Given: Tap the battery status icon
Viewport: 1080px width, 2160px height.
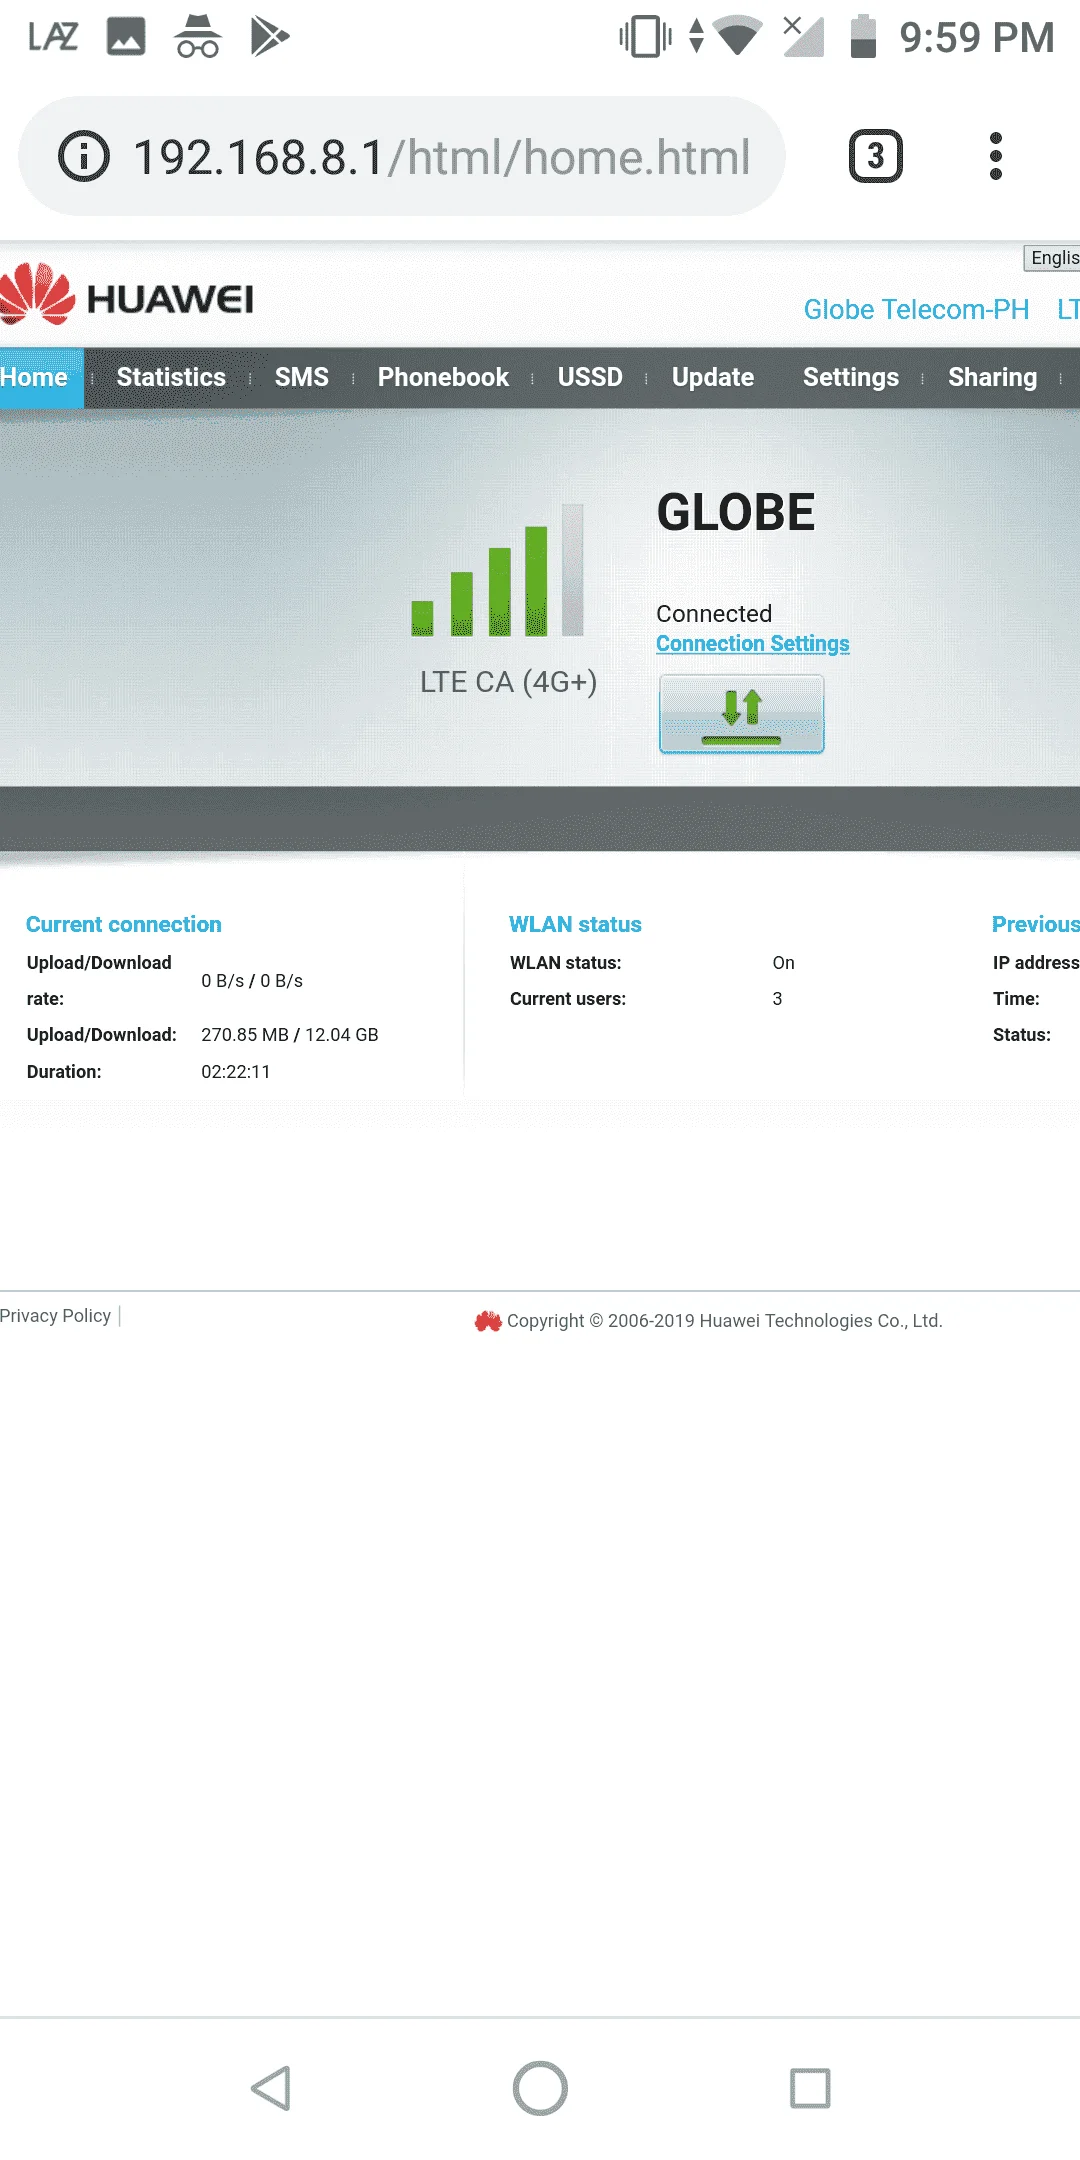Looking at the screenshot, I should coord(863,37).
